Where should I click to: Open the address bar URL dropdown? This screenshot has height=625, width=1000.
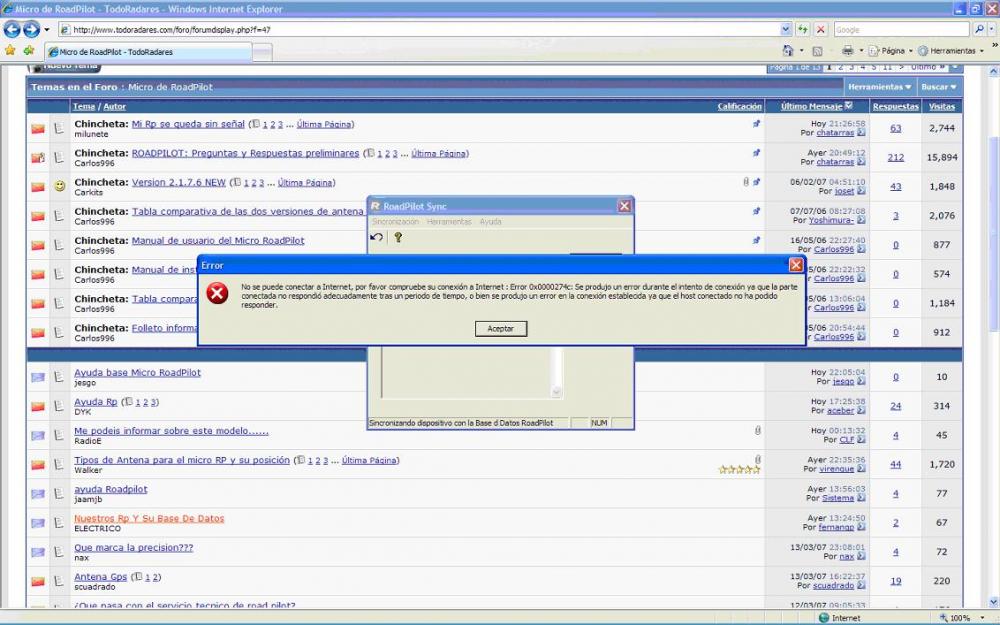pos(785,30)
